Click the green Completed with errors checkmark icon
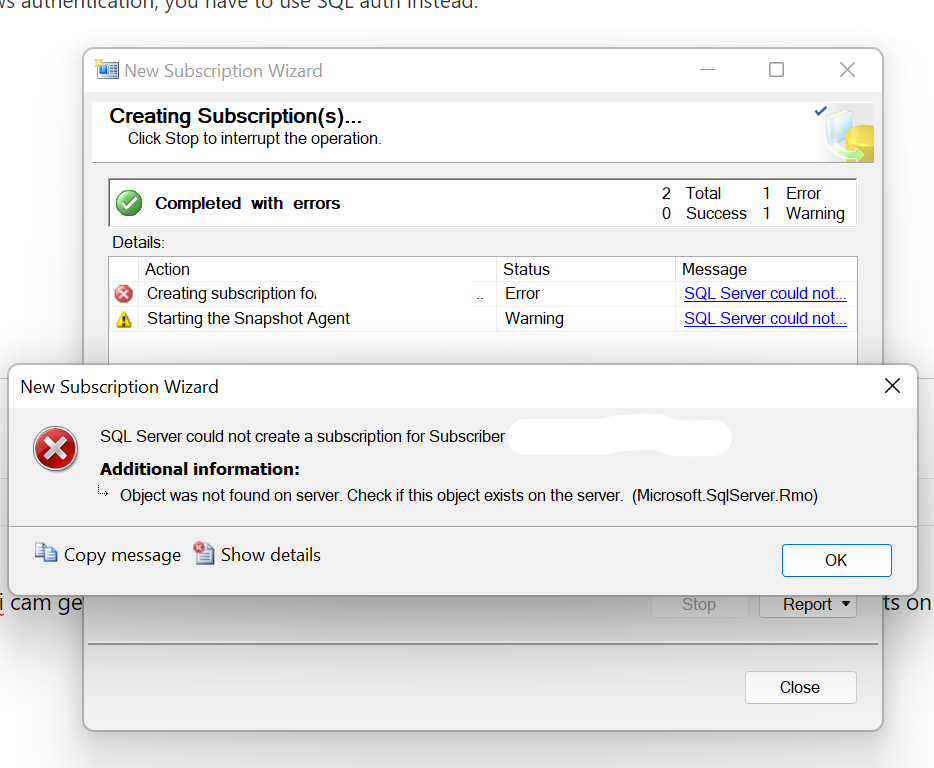 (128, 202)
